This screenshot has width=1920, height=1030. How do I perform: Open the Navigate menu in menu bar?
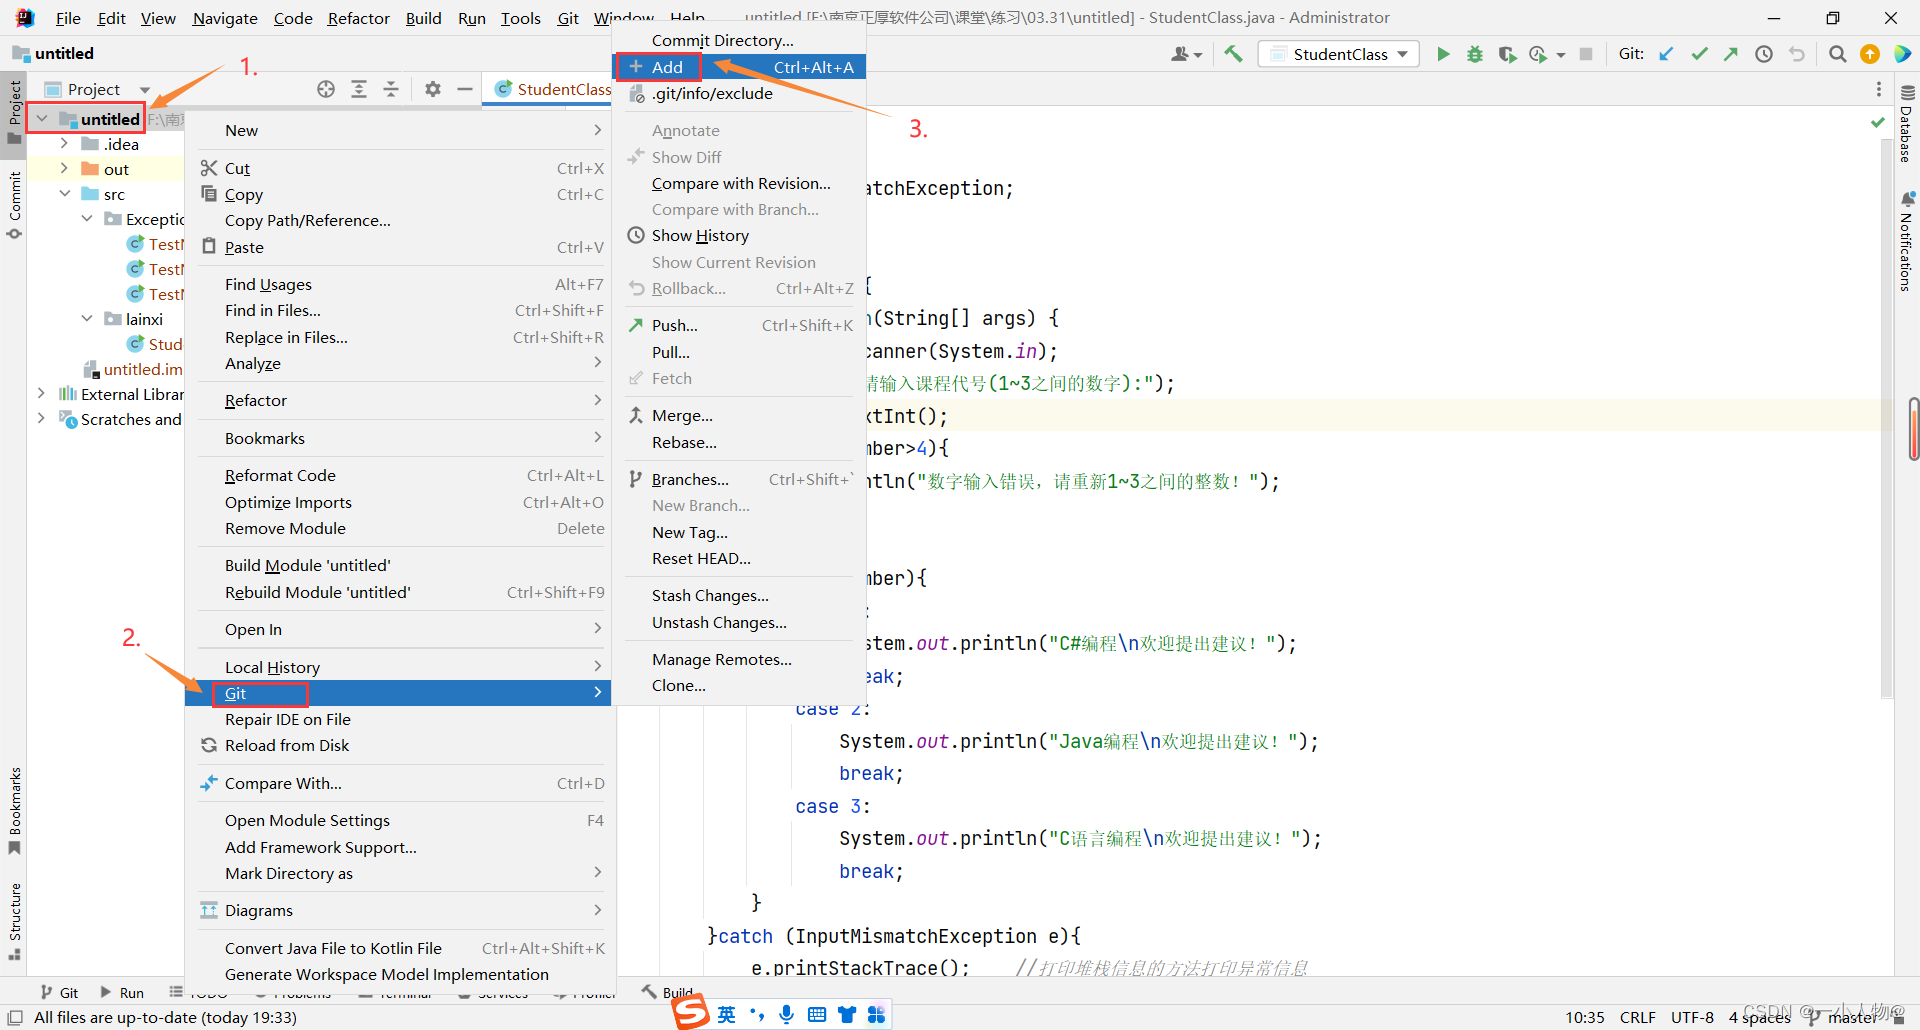click(x=225, y=18)
